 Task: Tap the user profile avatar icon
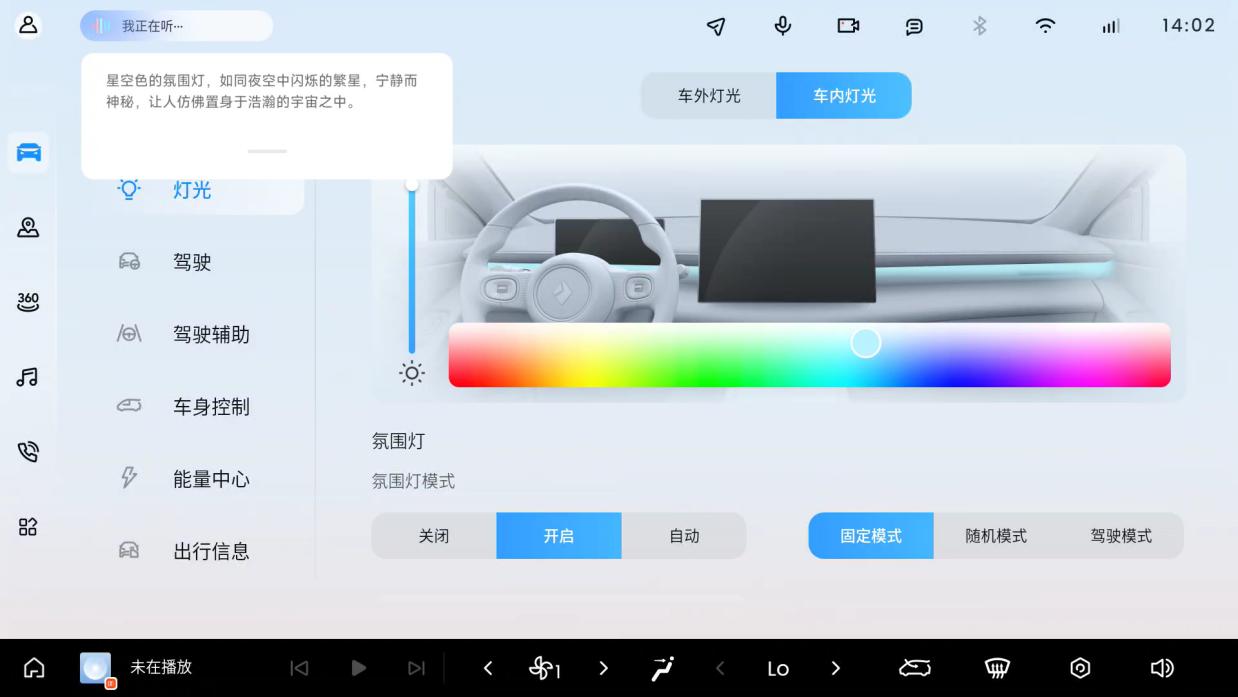tap(28, 26)
